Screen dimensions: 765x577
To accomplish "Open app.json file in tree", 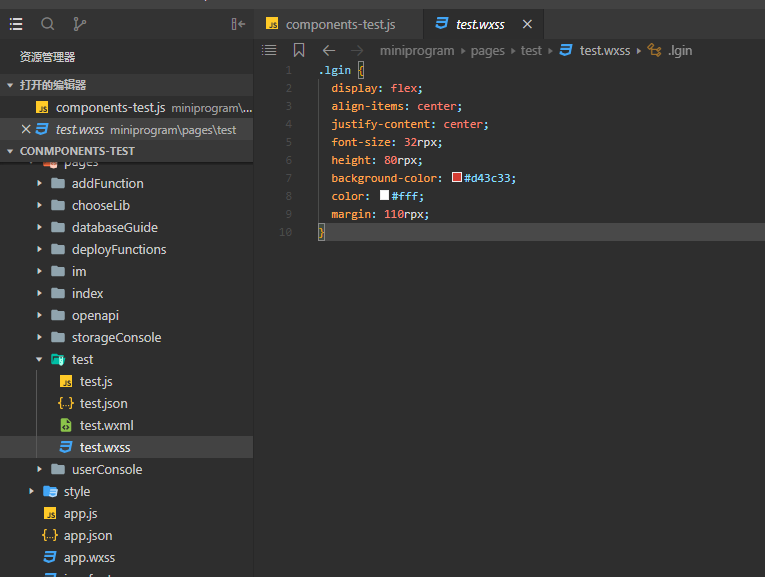I will [x=126, y=536].
